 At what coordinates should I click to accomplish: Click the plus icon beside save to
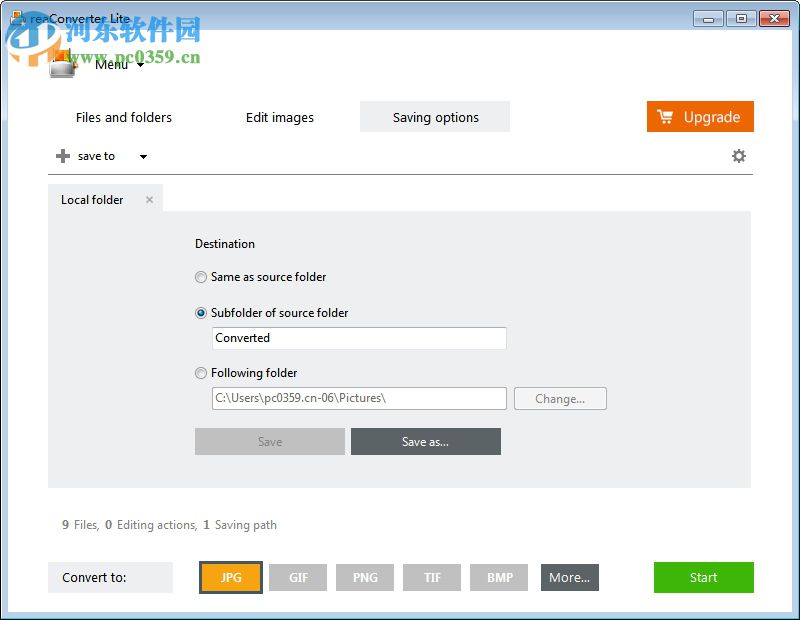point(63,156)
